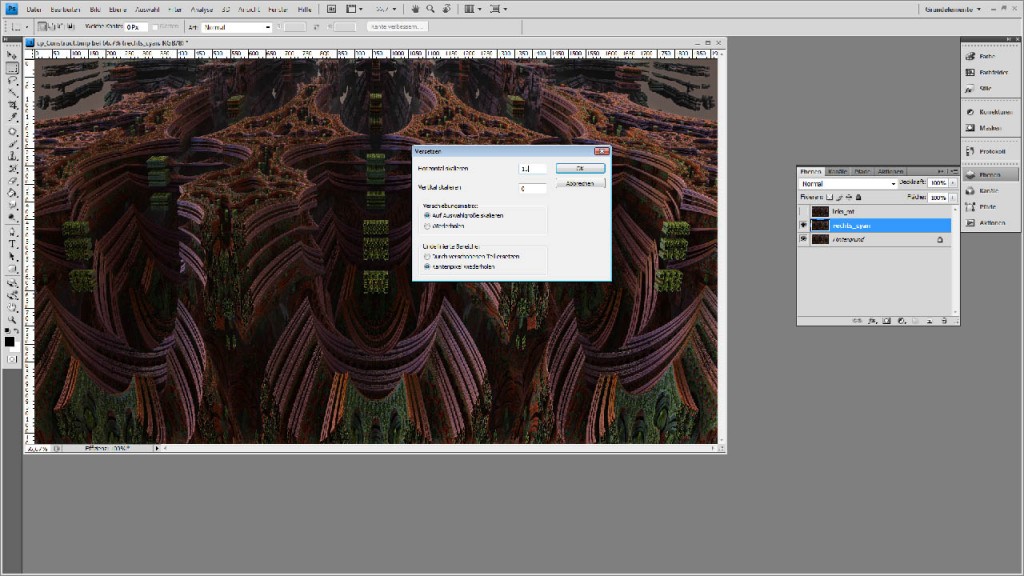Select the Crop tool
Screen dimensions: 1024x576
(12, 105)
